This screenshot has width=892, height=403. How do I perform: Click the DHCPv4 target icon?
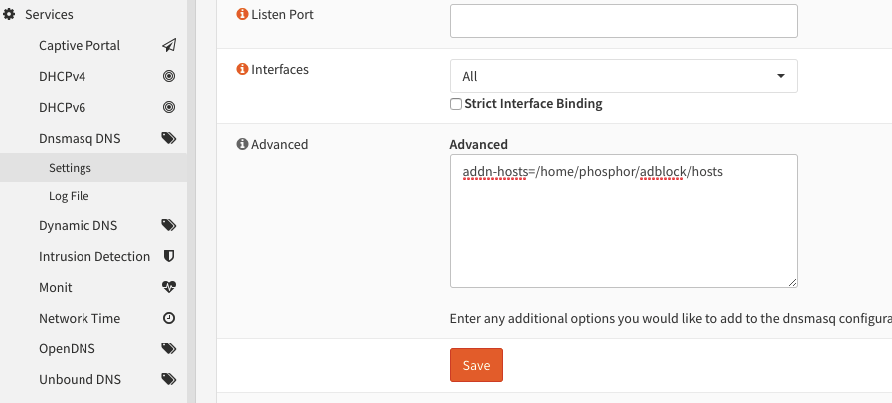click(x=169, y=76)
